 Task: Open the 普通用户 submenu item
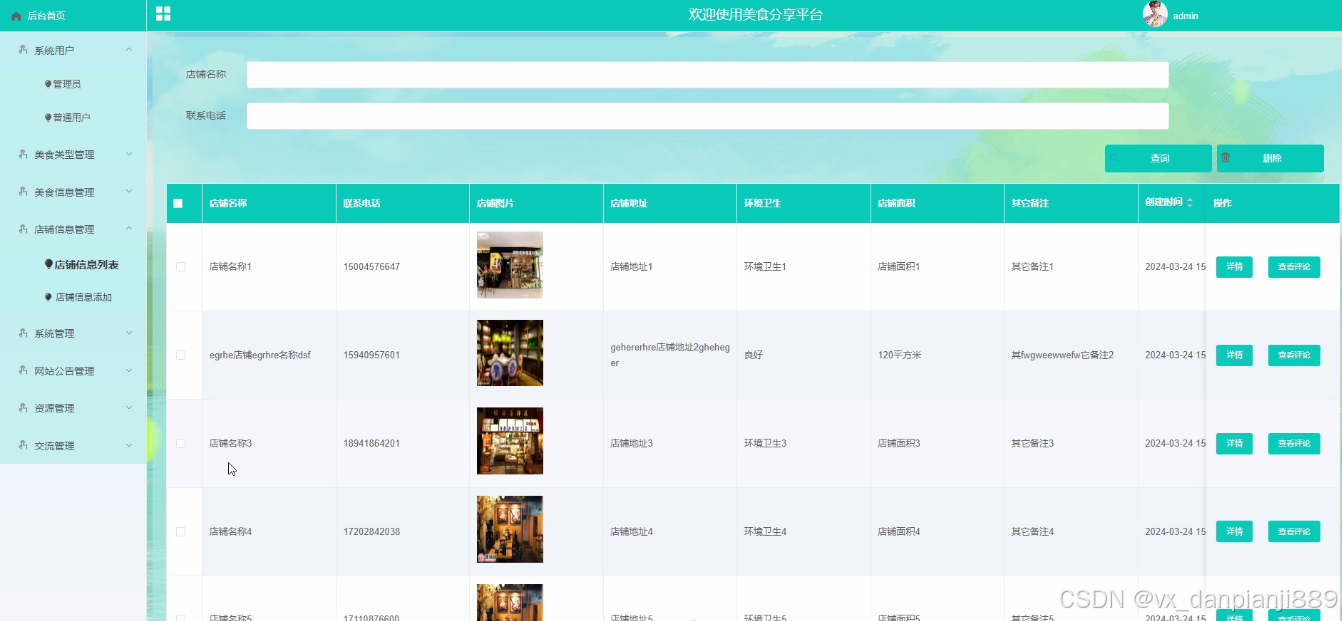point(72,118)
